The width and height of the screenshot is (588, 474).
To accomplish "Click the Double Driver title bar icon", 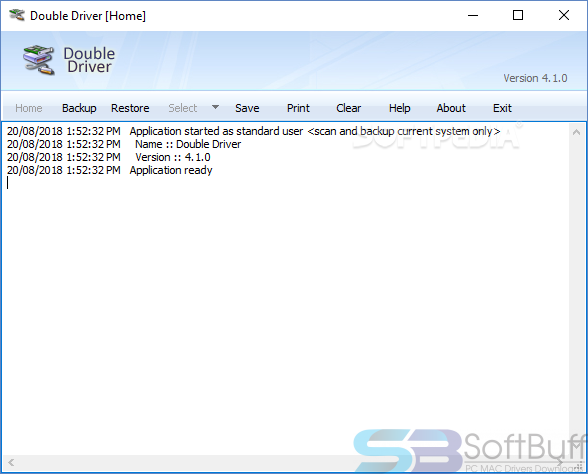I will click(16, 15).
